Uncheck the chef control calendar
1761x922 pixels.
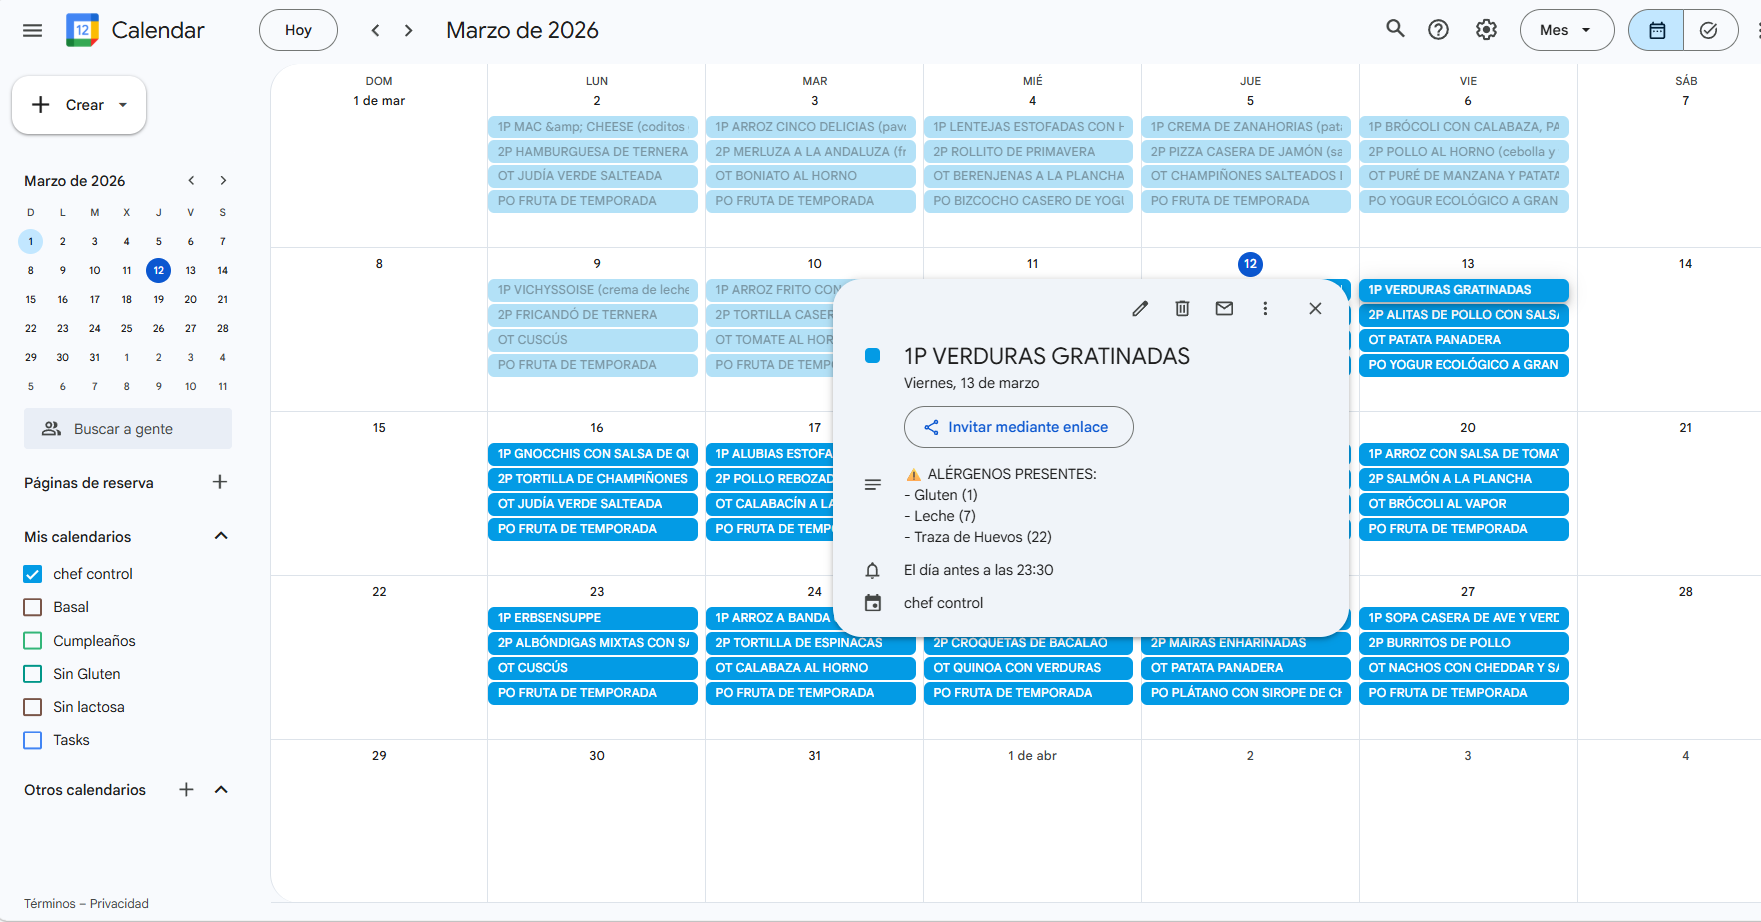tap(33, 574)
